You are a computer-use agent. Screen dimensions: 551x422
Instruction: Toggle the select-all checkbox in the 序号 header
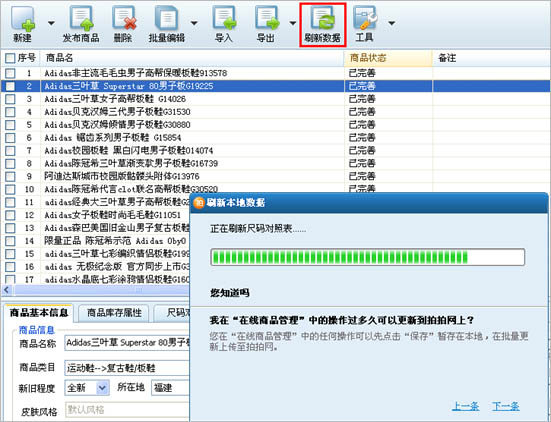[10, 58]
